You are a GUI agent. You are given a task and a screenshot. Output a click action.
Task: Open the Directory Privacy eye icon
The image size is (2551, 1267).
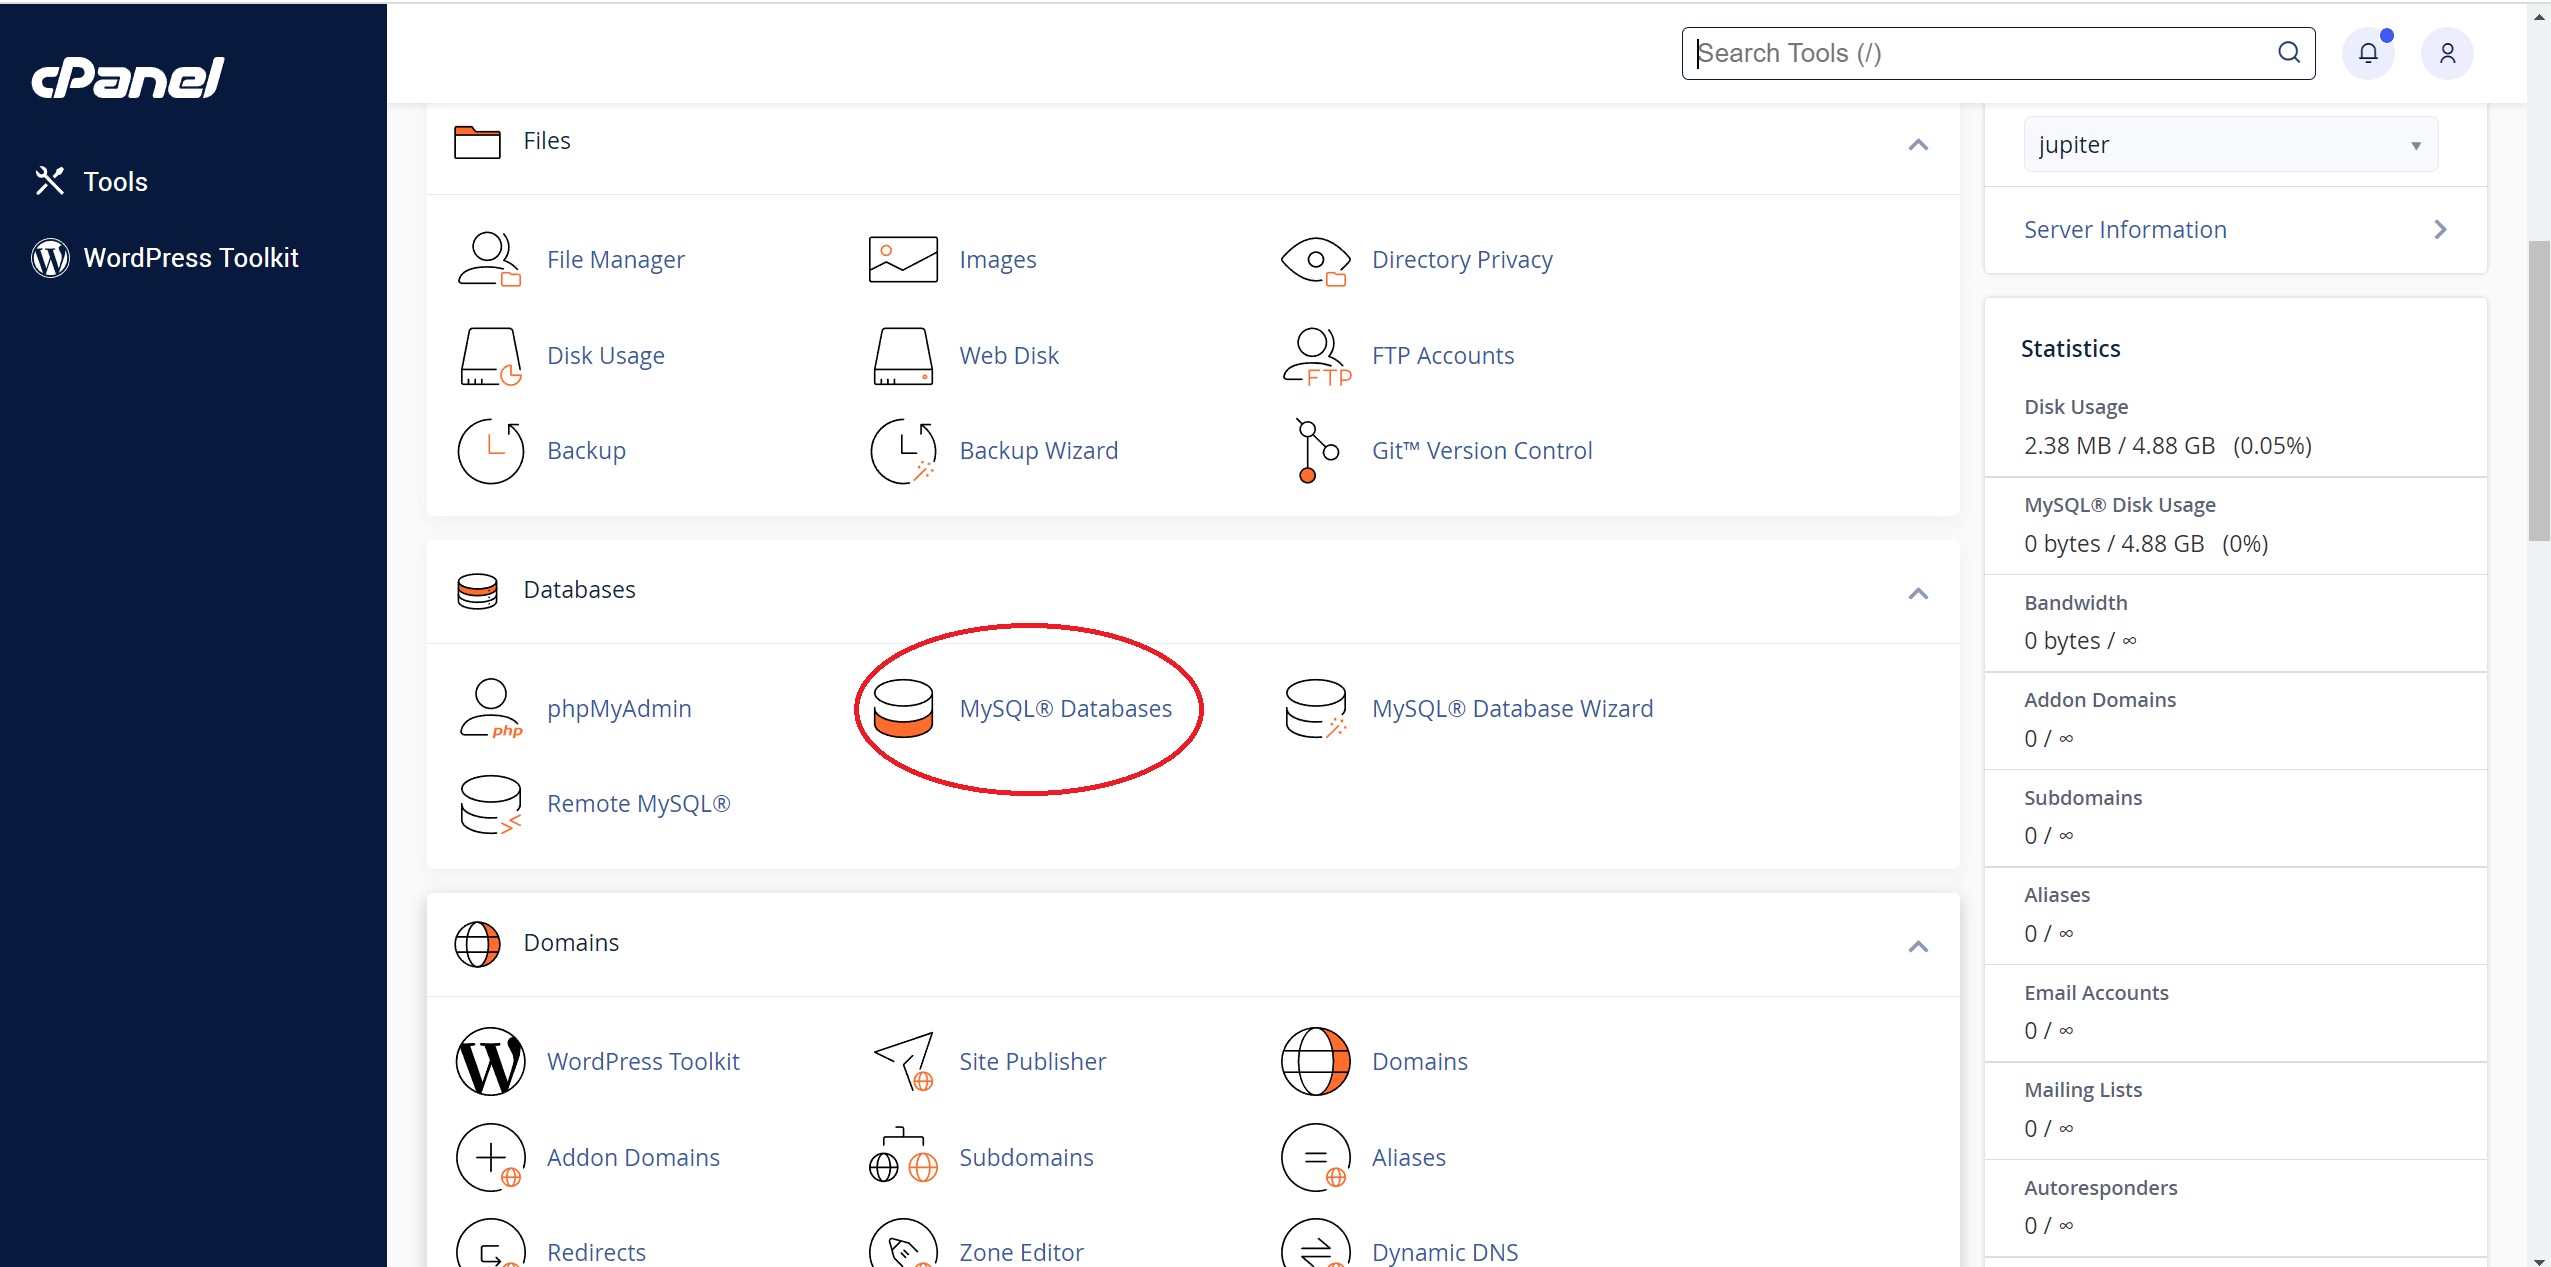1316,261
